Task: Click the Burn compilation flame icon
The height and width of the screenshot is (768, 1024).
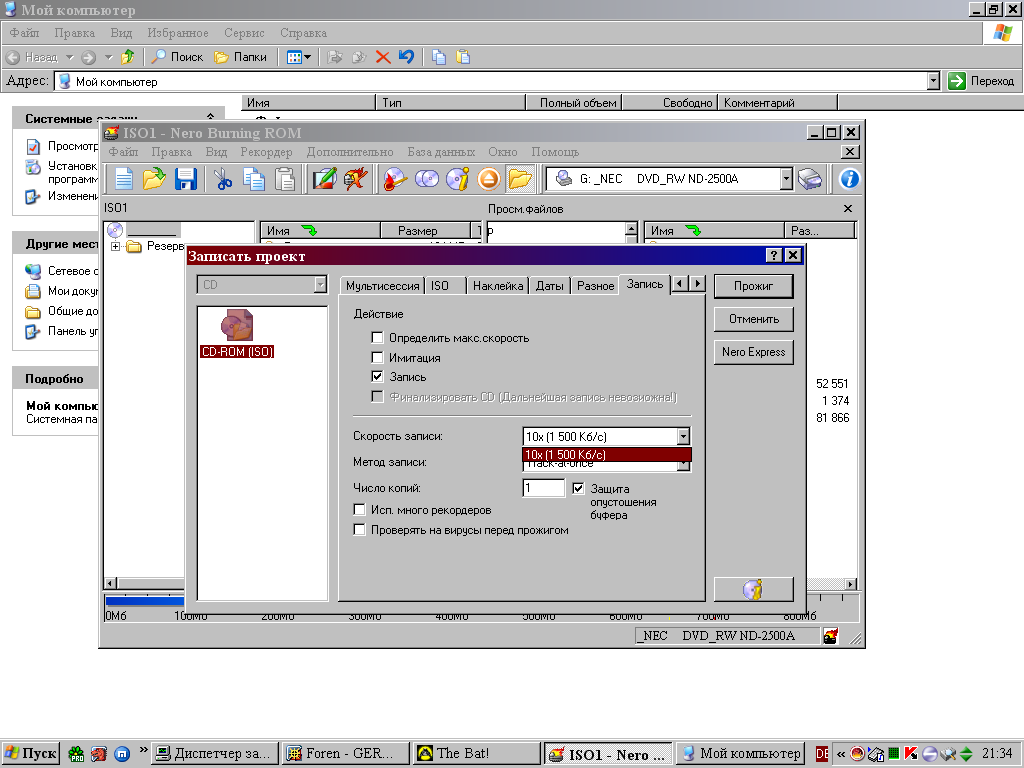Action: click(x=355, y=178)
